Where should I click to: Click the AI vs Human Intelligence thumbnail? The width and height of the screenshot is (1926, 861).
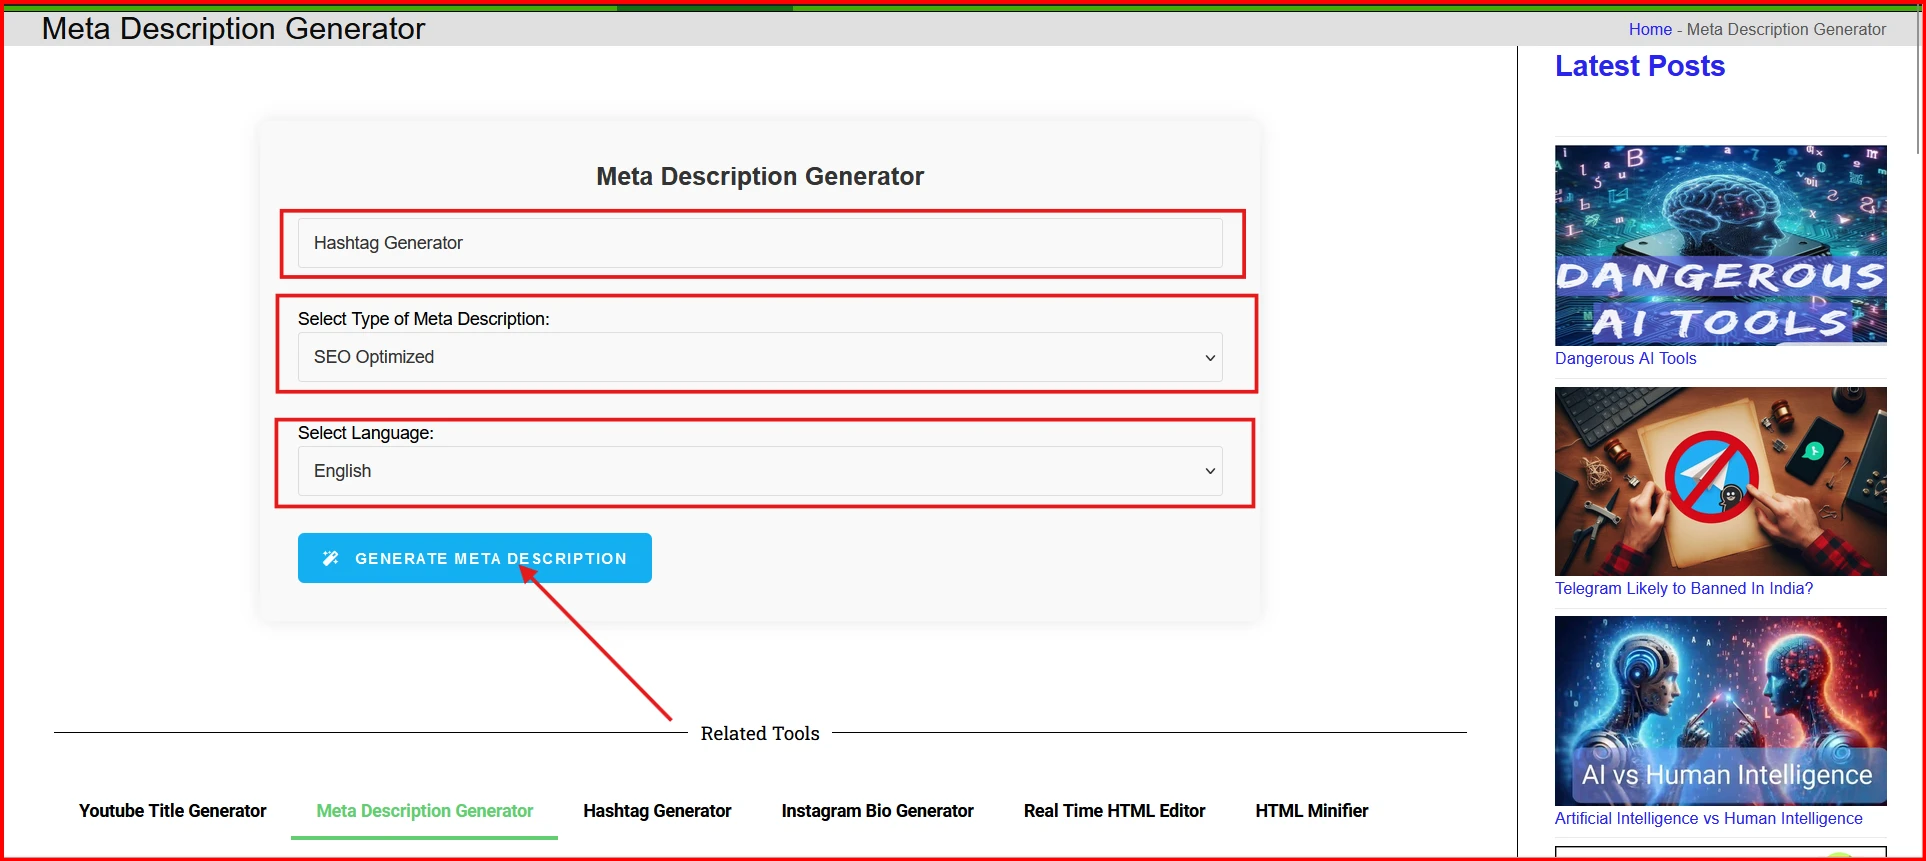coord(1720,711)
